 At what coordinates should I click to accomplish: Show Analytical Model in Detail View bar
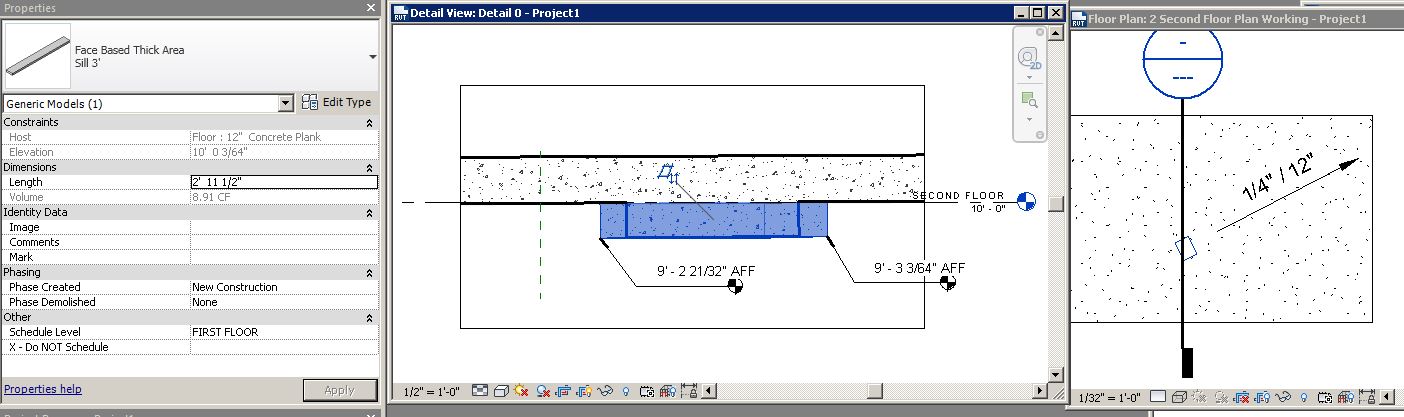click(668, 391)
